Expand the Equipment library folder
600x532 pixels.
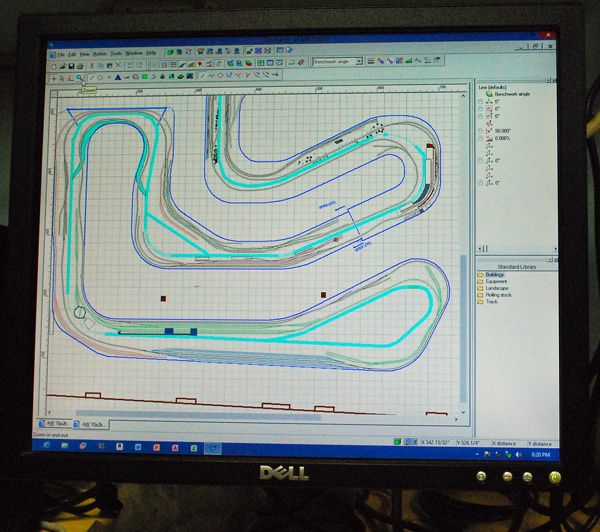(x=481, y=282)
